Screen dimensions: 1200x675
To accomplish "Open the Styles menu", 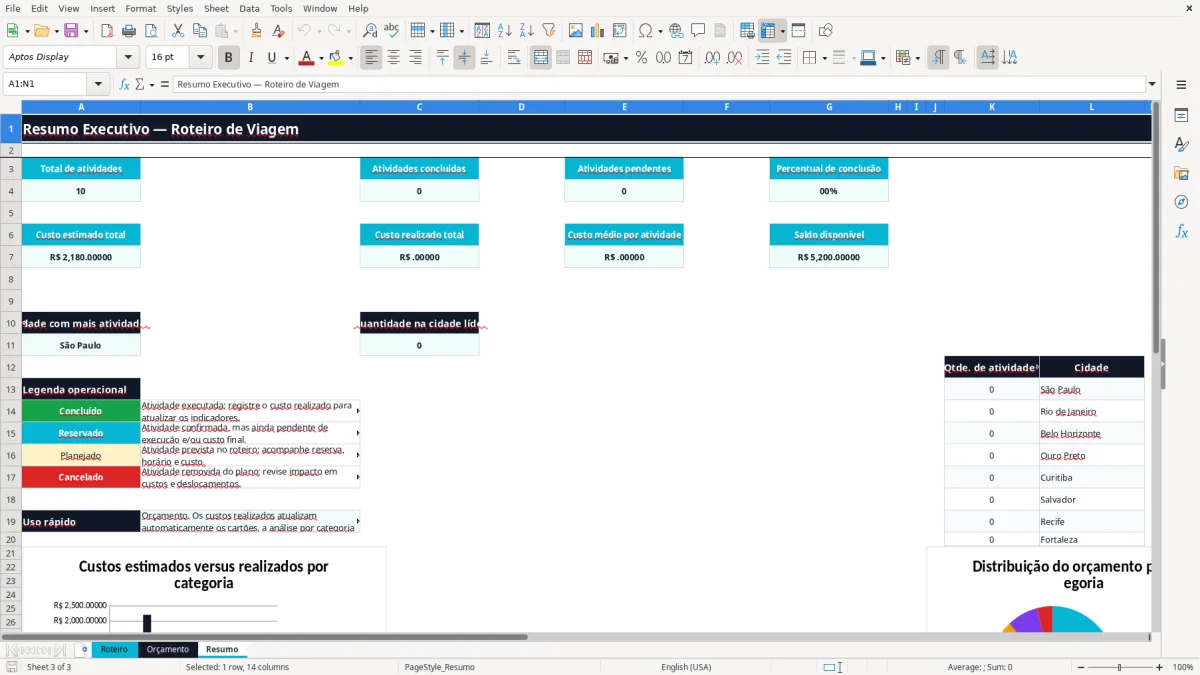I will pyautogui.click(x=180, y=8).
